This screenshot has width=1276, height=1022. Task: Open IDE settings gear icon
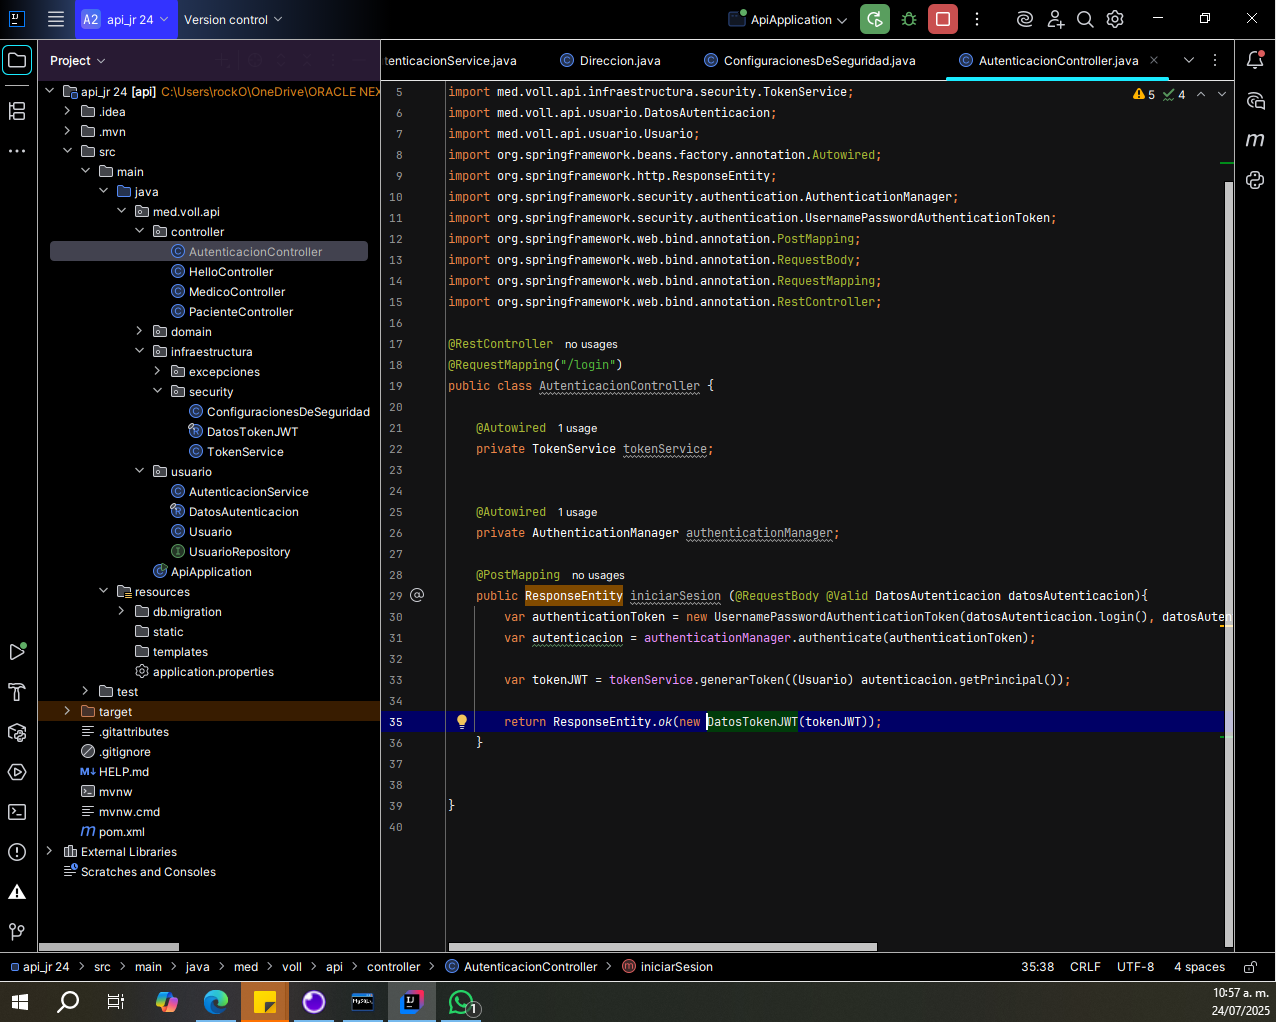click(1115, 19)
